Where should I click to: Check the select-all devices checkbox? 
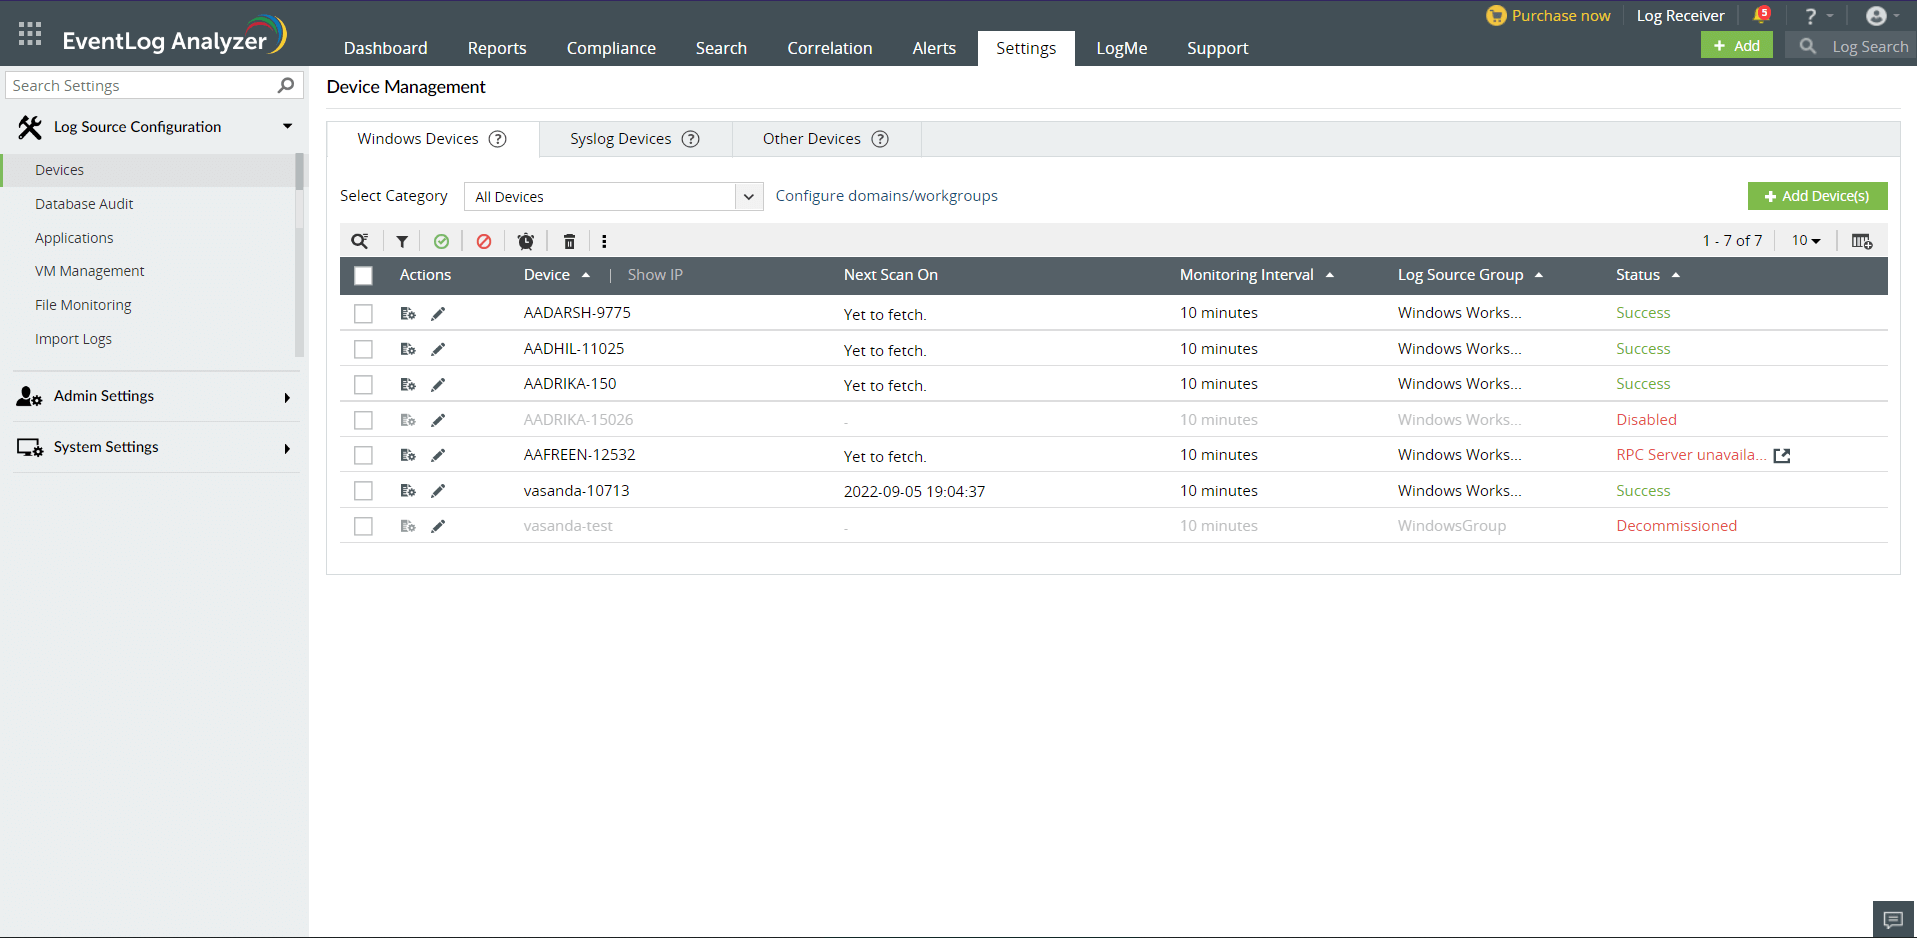pos(363,275)
